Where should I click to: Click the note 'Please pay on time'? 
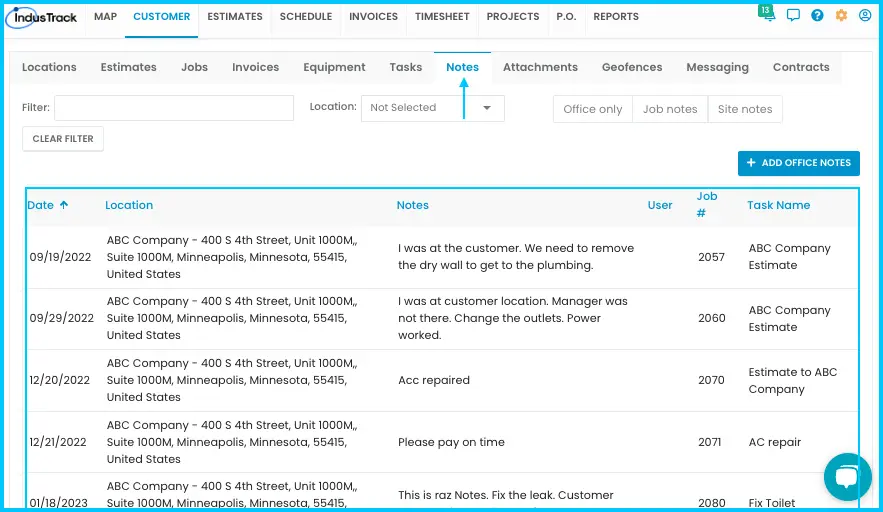(451, 442)
